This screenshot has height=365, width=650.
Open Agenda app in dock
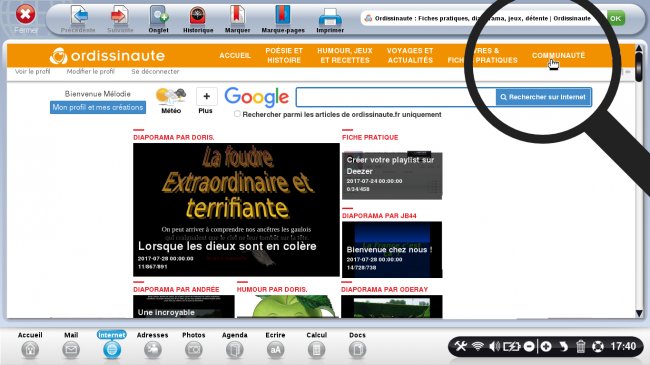coord(235,345)
